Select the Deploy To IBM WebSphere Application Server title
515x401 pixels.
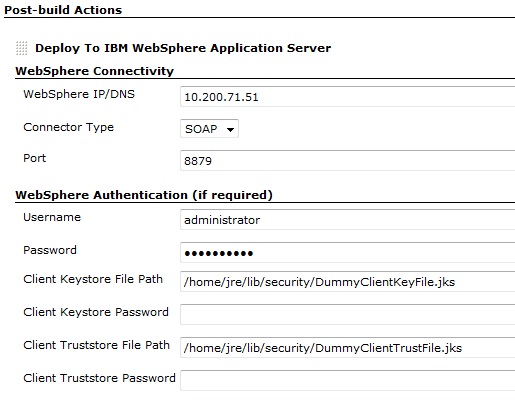coord(183,48)
